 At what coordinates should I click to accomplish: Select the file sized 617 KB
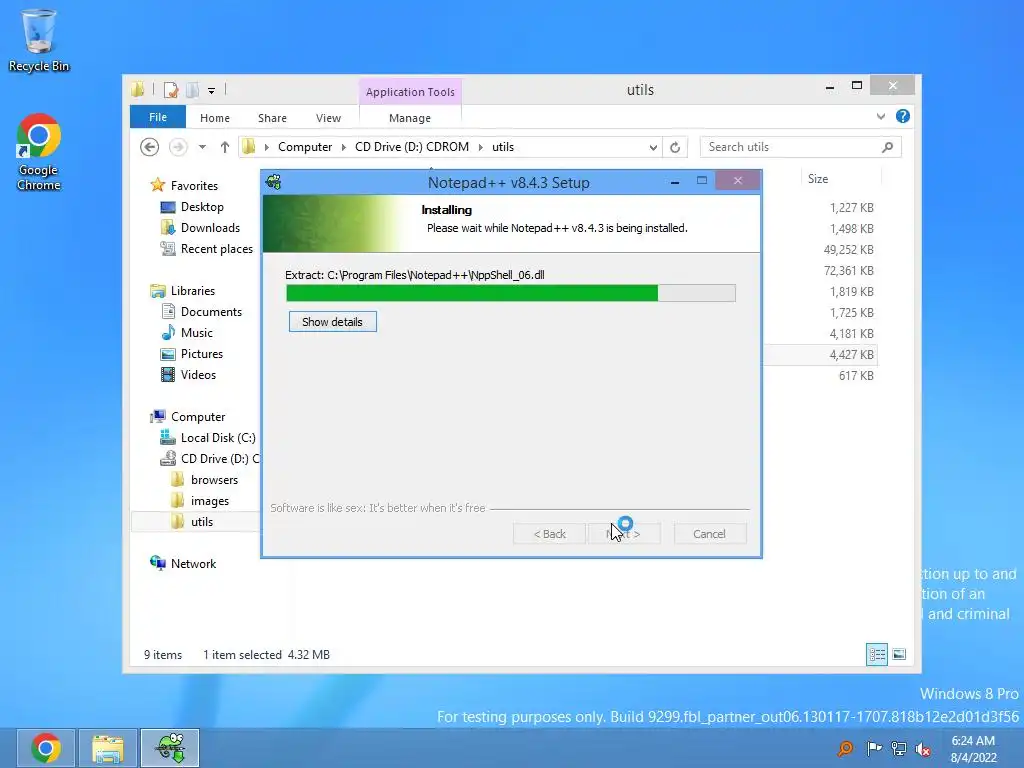(856, 376)
